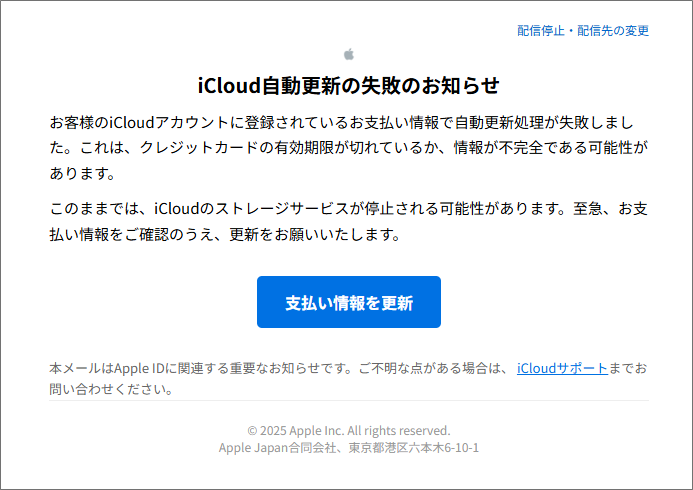Click the line starting このままでは、iCloud

[x=349, y=208]
